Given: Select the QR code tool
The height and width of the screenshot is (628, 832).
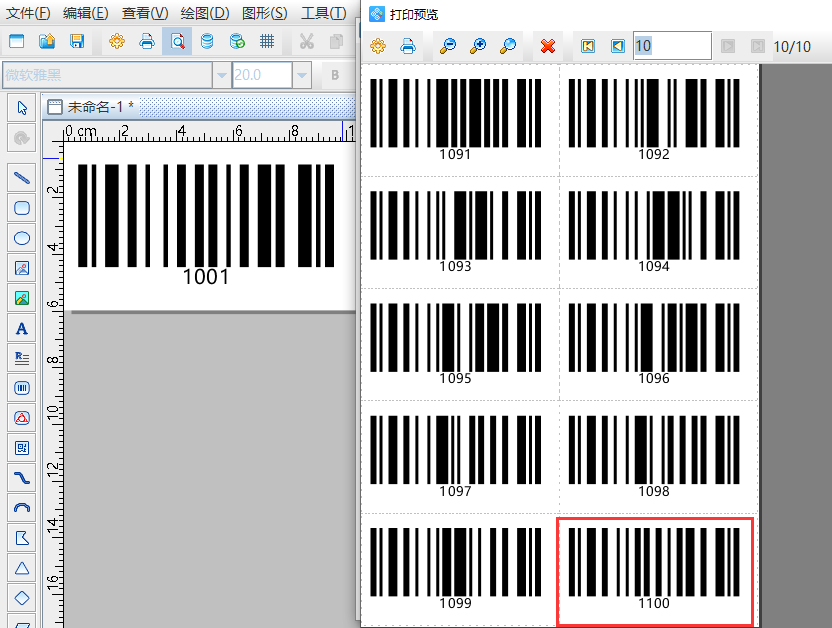Looking at the screenshot, I should (x=22, y=448).
